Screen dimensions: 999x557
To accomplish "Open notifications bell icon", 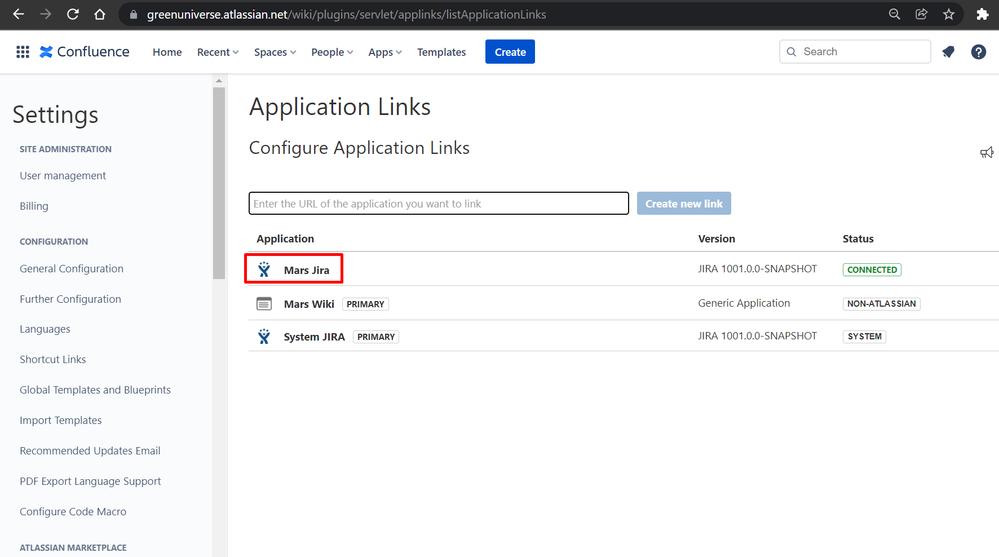I will tap(948, 52).
